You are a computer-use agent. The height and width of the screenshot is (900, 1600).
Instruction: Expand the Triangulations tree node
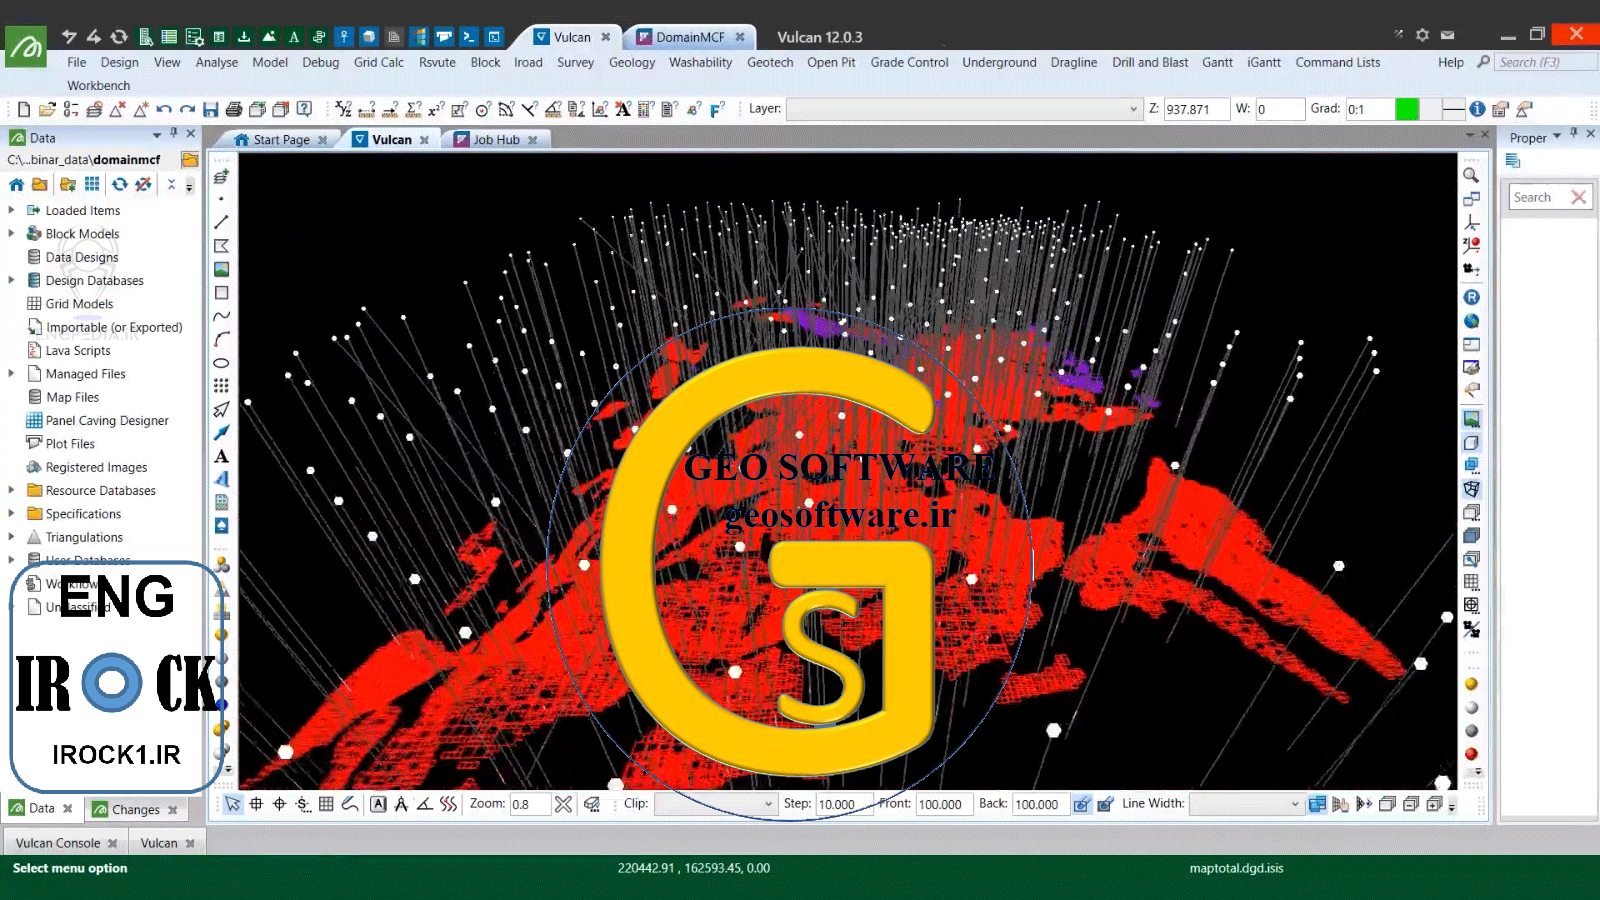11,537
